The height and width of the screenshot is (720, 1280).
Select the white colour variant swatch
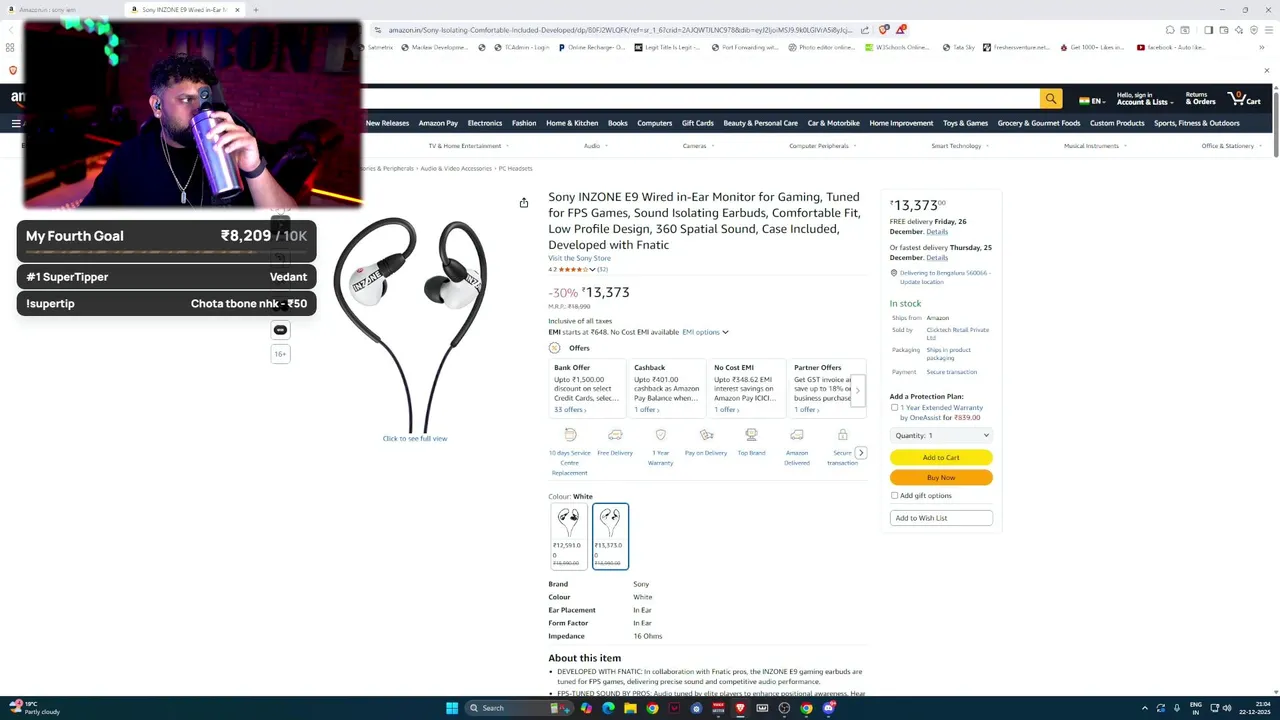610,536
